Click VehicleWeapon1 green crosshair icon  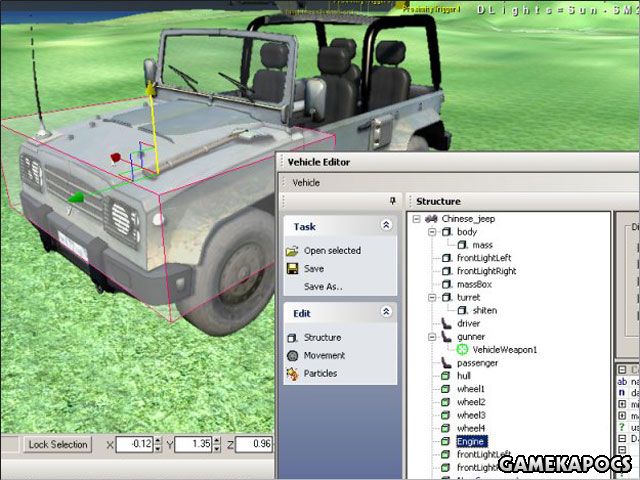coord(462,350)
